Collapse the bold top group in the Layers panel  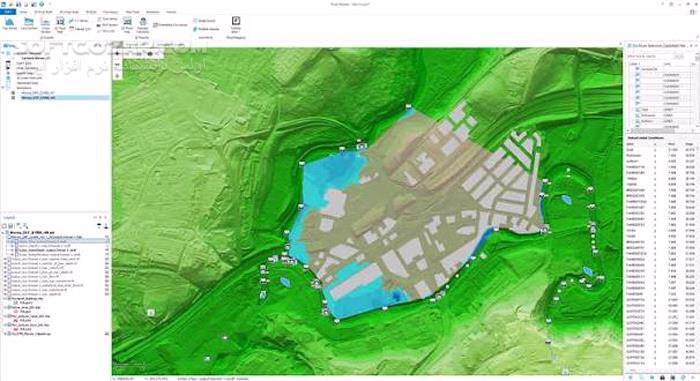(x=4, y=233)
